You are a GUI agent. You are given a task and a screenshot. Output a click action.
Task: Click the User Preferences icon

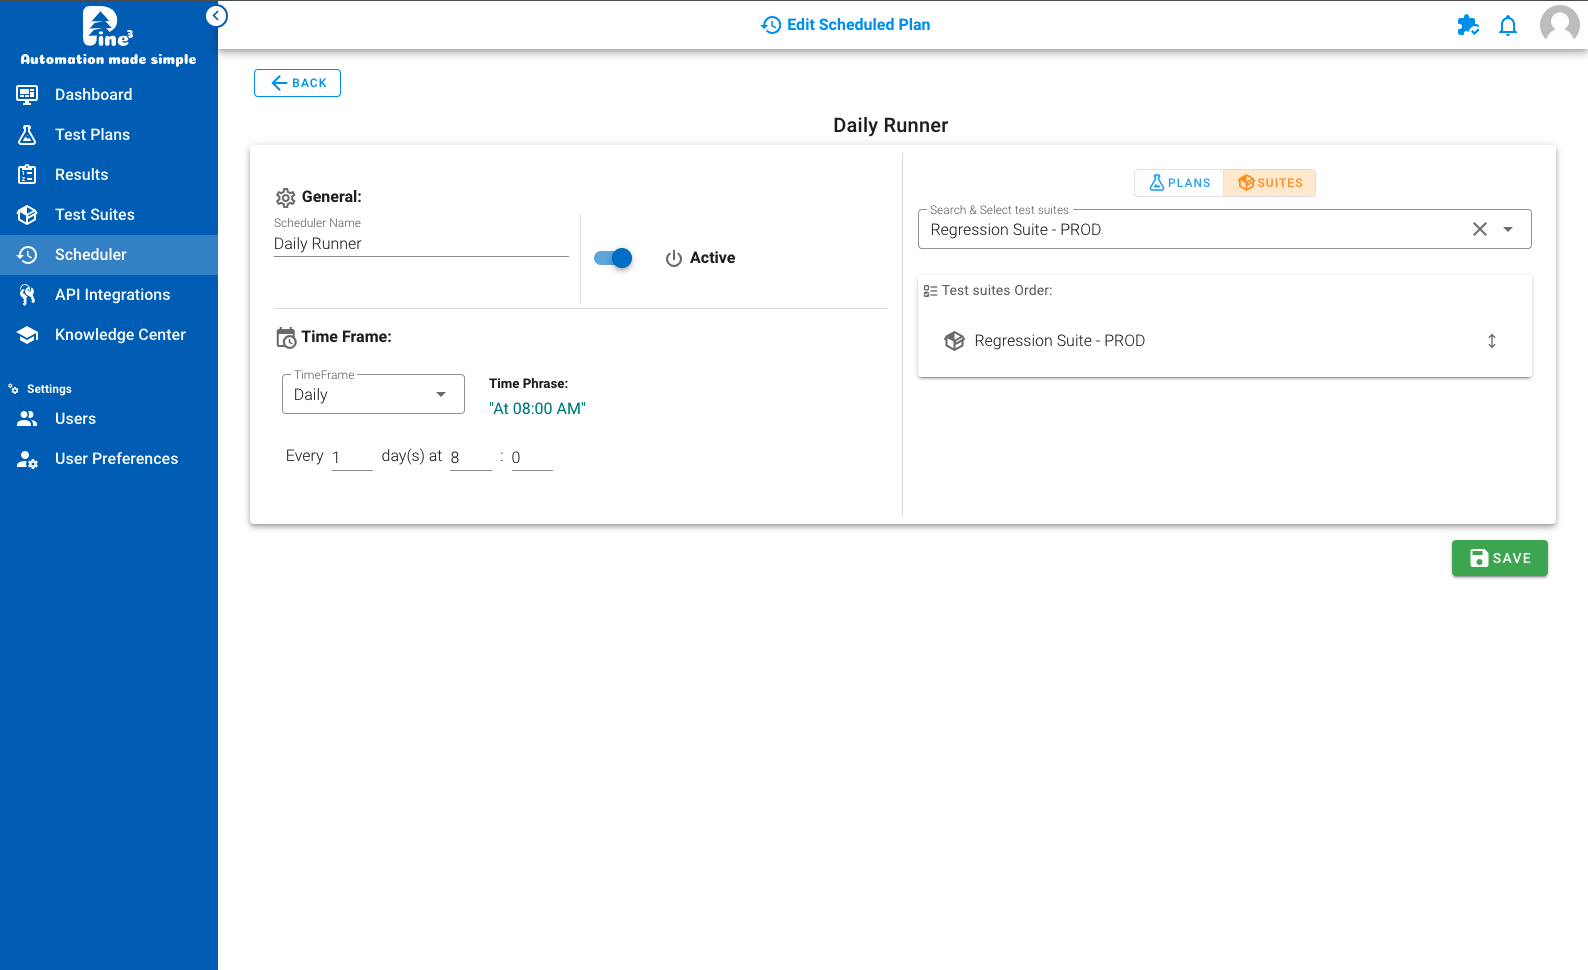[x=28, y=459]
